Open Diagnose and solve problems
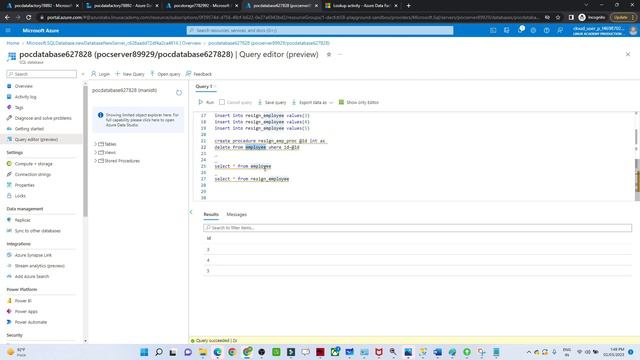This screenshot has height=360, width=640. pos(43,118)
